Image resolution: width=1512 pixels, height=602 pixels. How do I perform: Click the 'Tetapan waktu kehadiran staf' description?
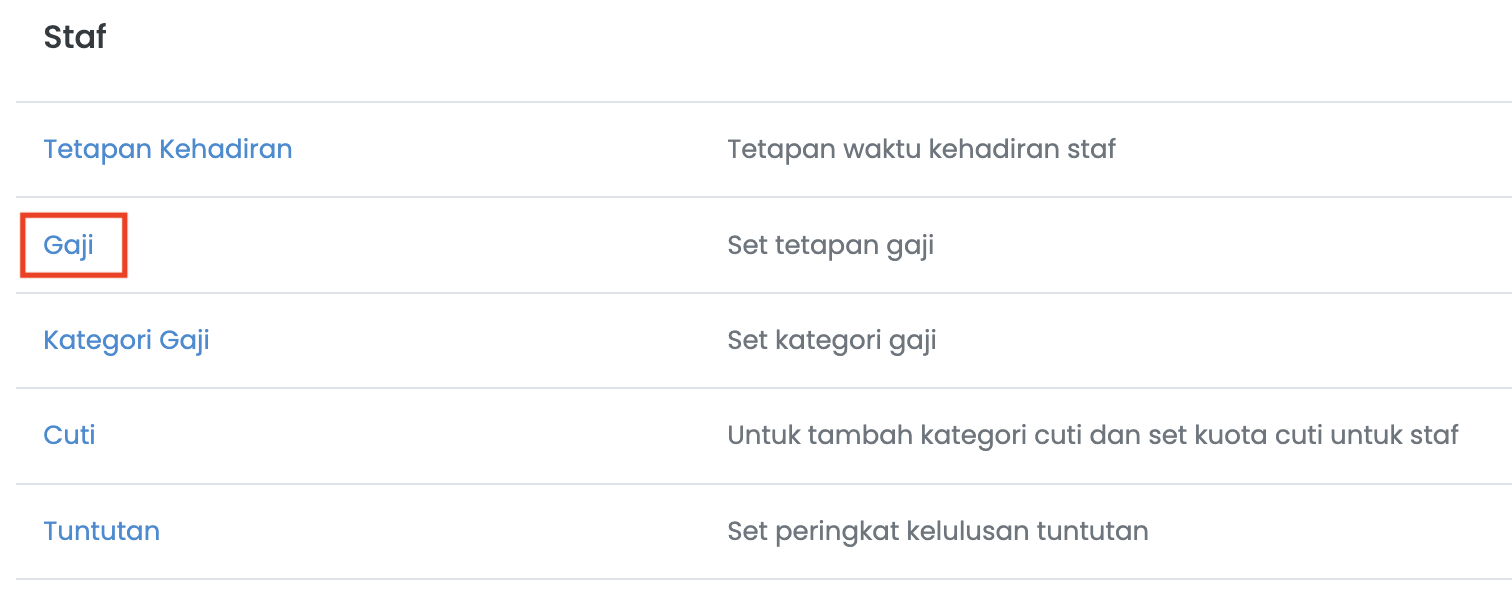[x=921, y=149]
